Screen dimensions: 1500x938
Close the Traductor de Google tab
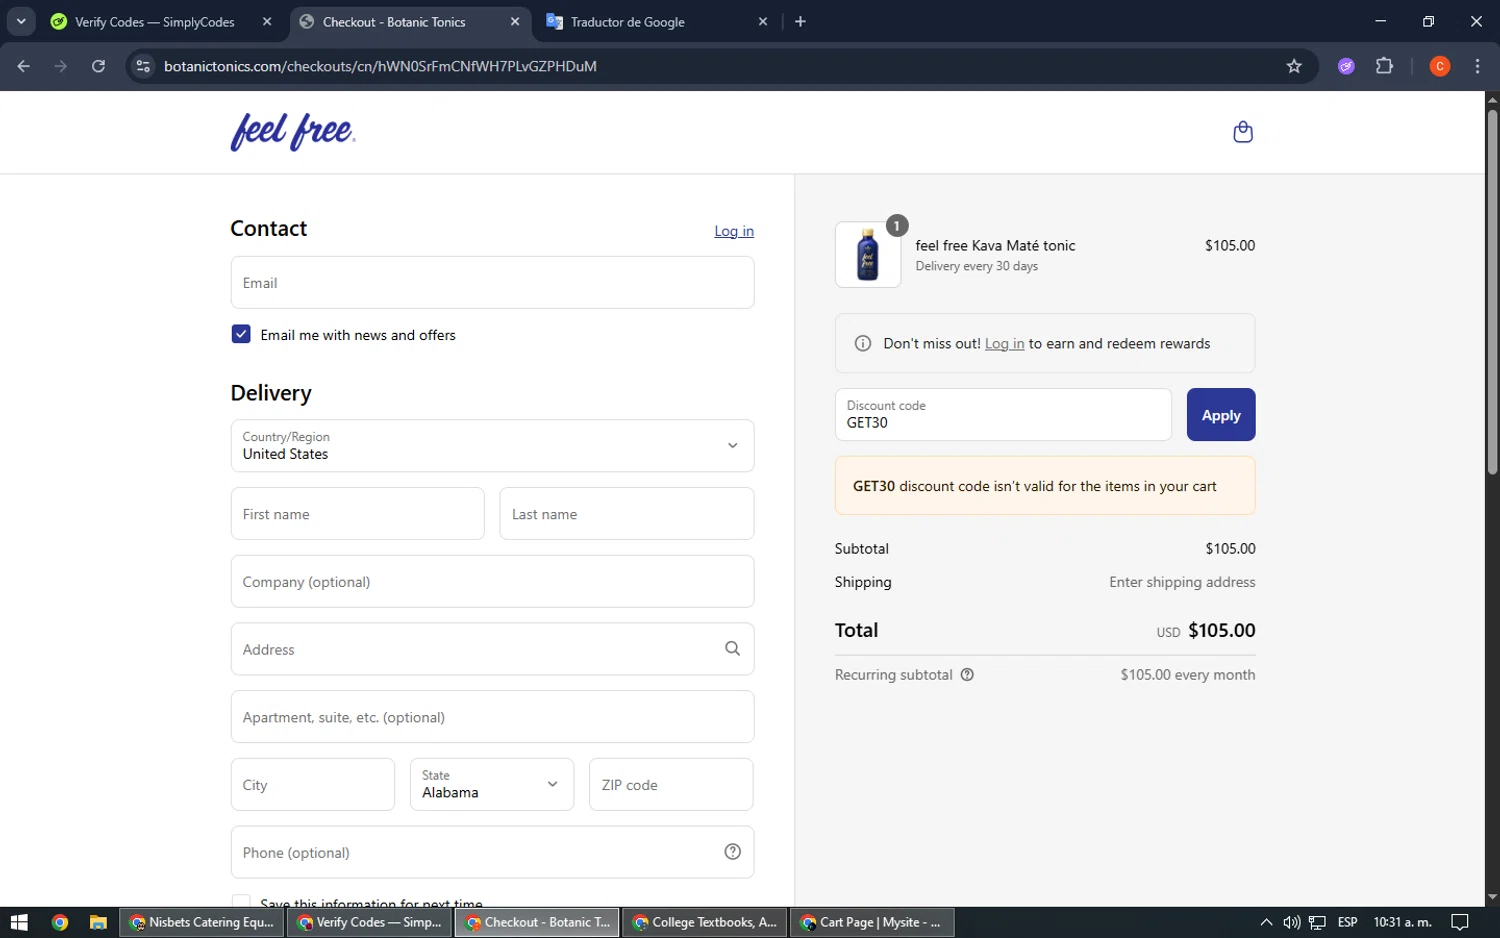click(763, 22)
